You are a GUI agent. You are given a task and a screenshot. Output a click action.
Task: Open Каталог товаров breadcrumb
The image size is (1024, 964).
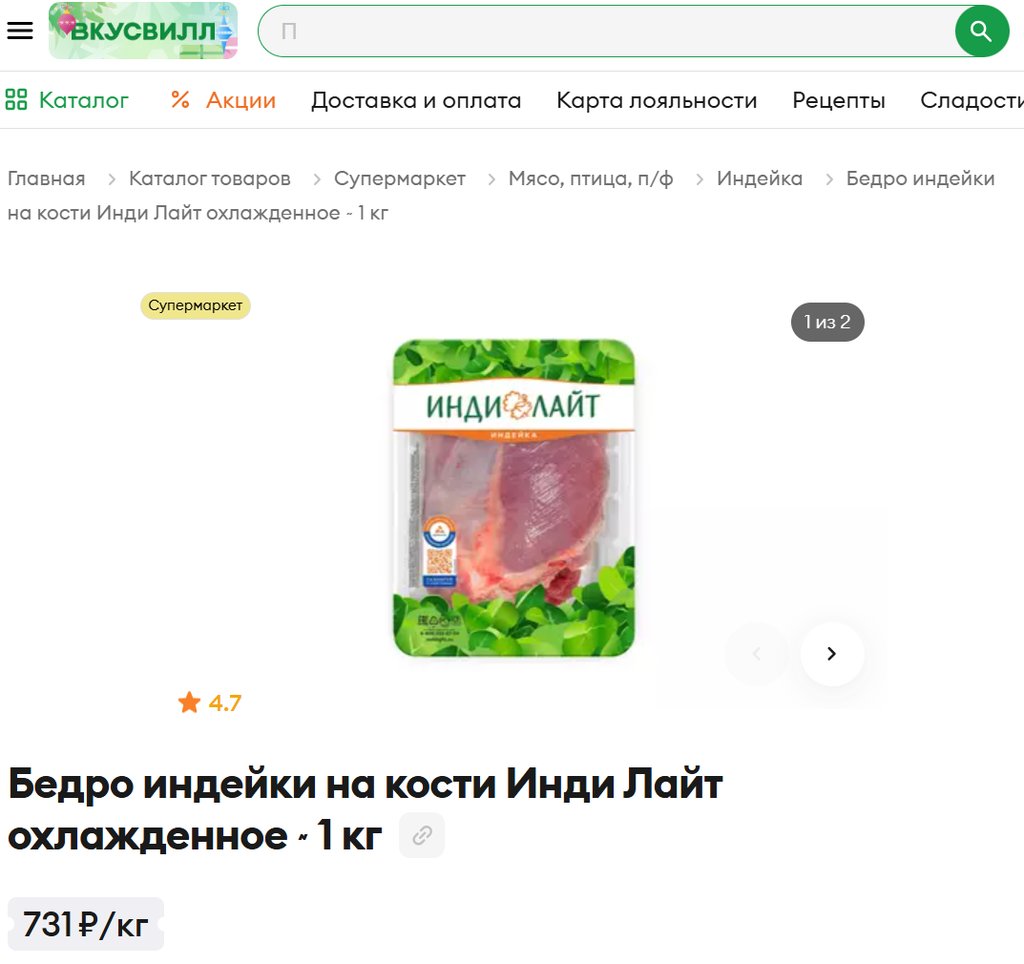tap(210, 178)
